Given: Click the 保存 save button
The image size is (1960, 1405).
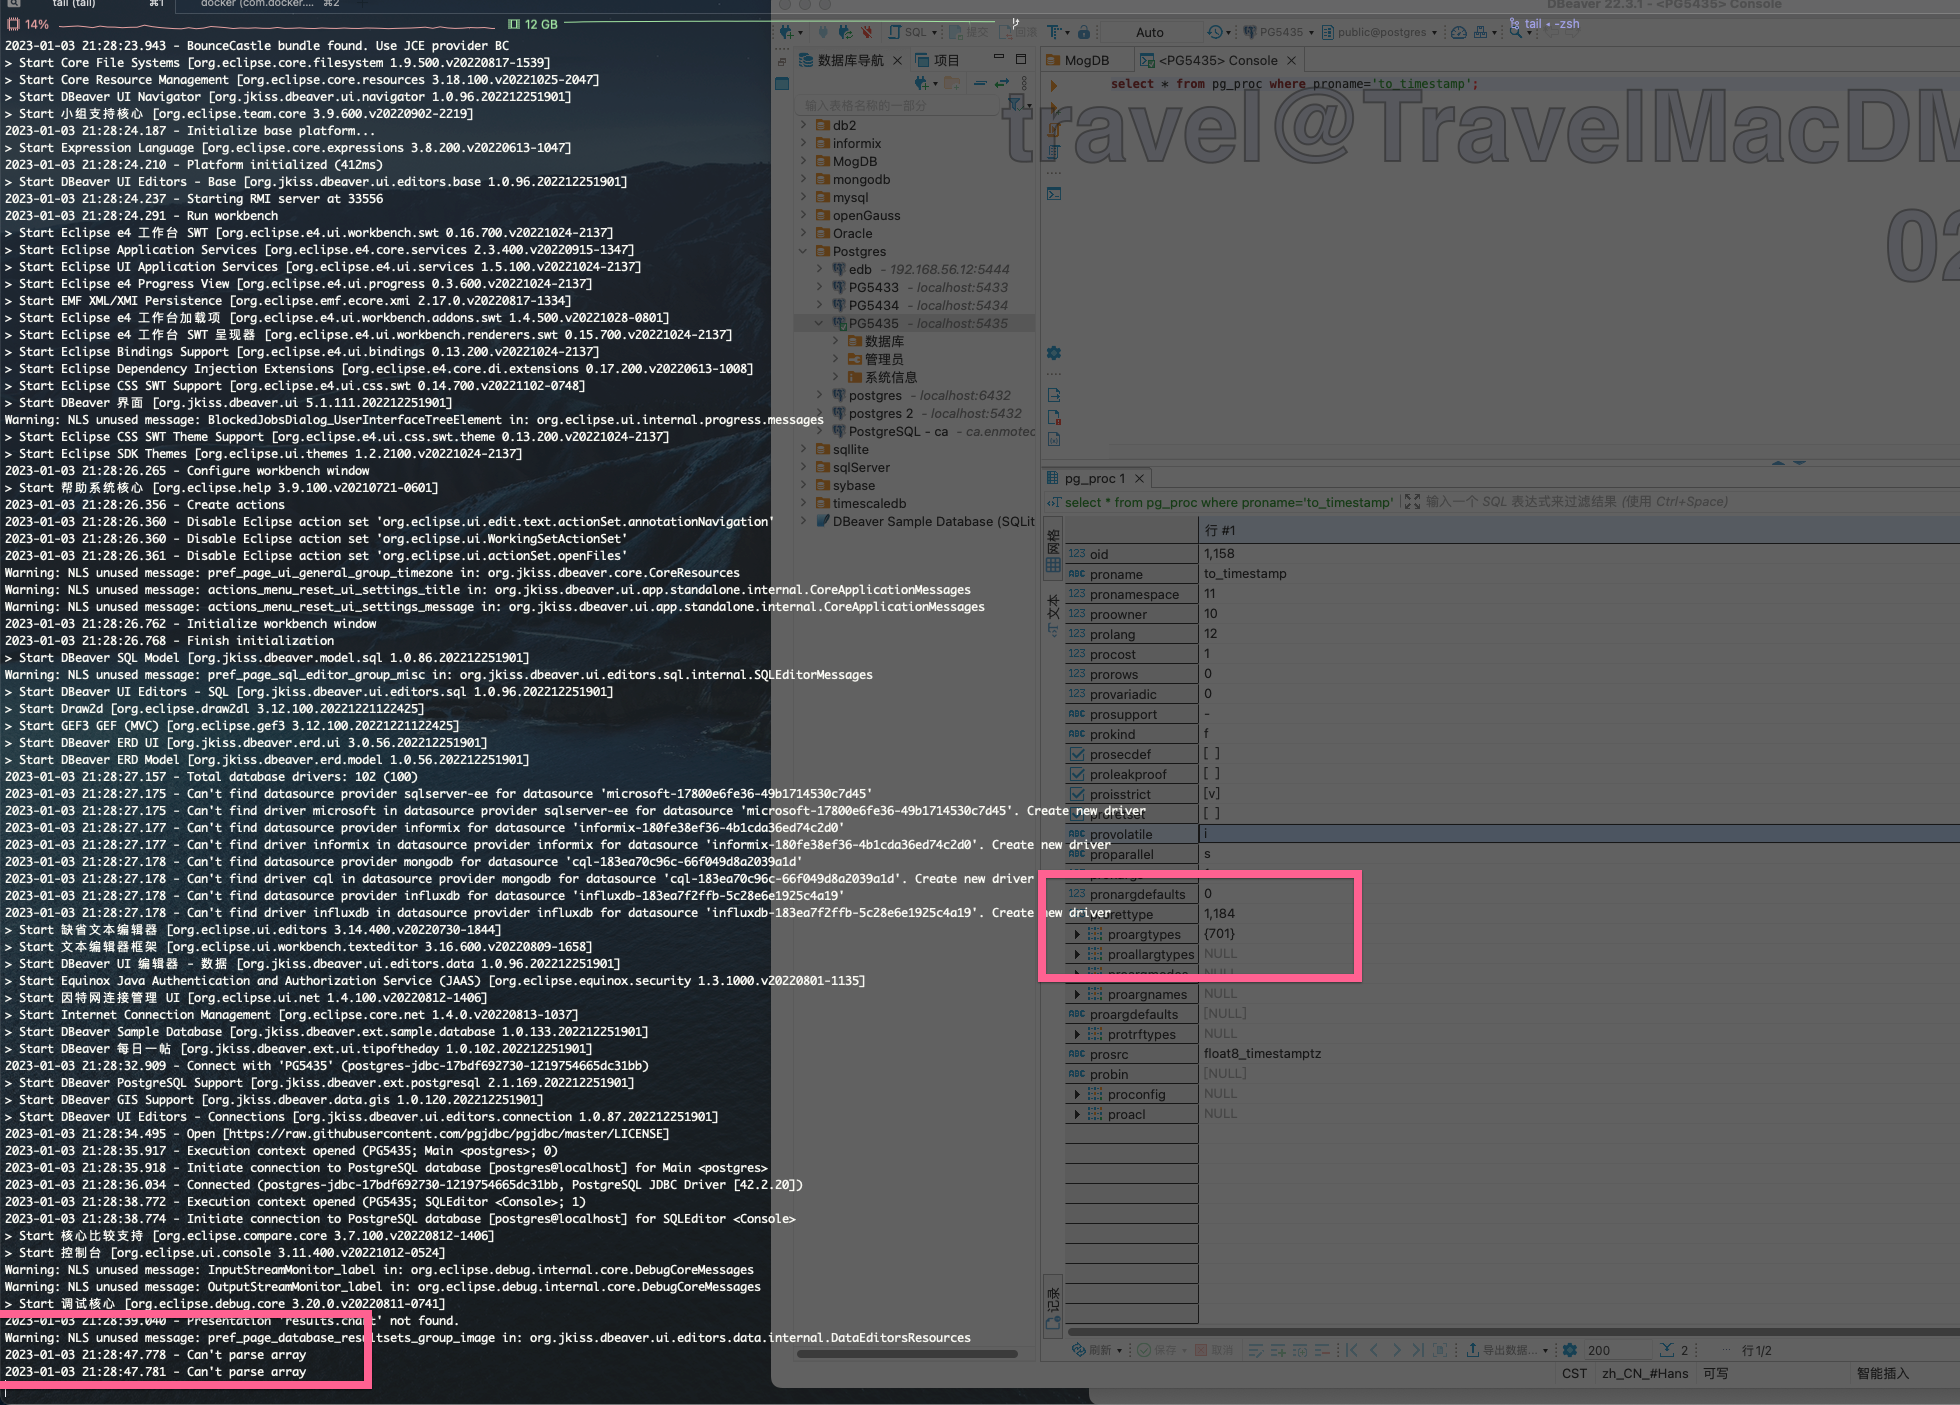Looking at the screenshot, I should pyautogui.click(x=1157, y=1350).
